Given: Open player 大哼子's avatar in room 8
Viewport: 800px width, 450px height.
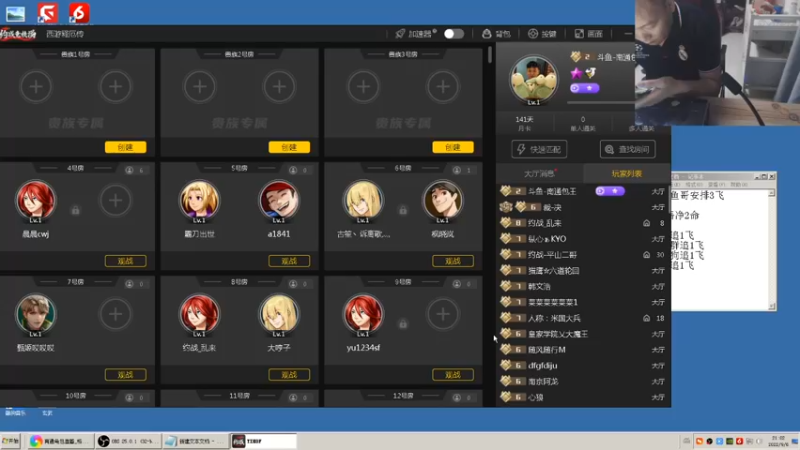Looking at the screenshot, I should pyautogui.click(x=279, y=314).
